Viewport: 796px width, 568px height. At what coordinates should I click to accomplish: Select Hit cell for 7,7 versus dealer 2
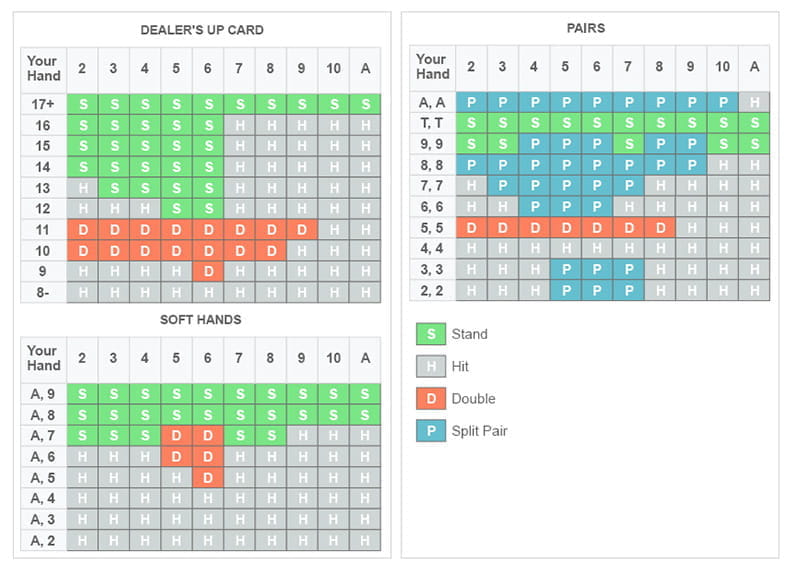(470, 185)
